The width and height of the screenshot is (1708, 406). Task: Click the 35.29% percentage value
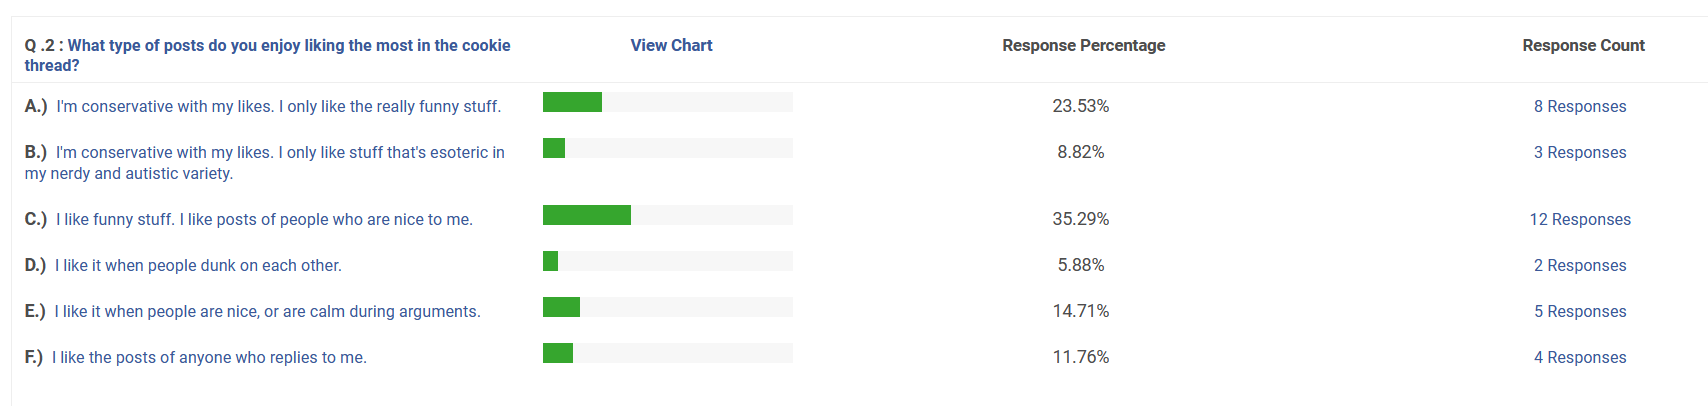pyautogui.click(x=1081, y=219)
